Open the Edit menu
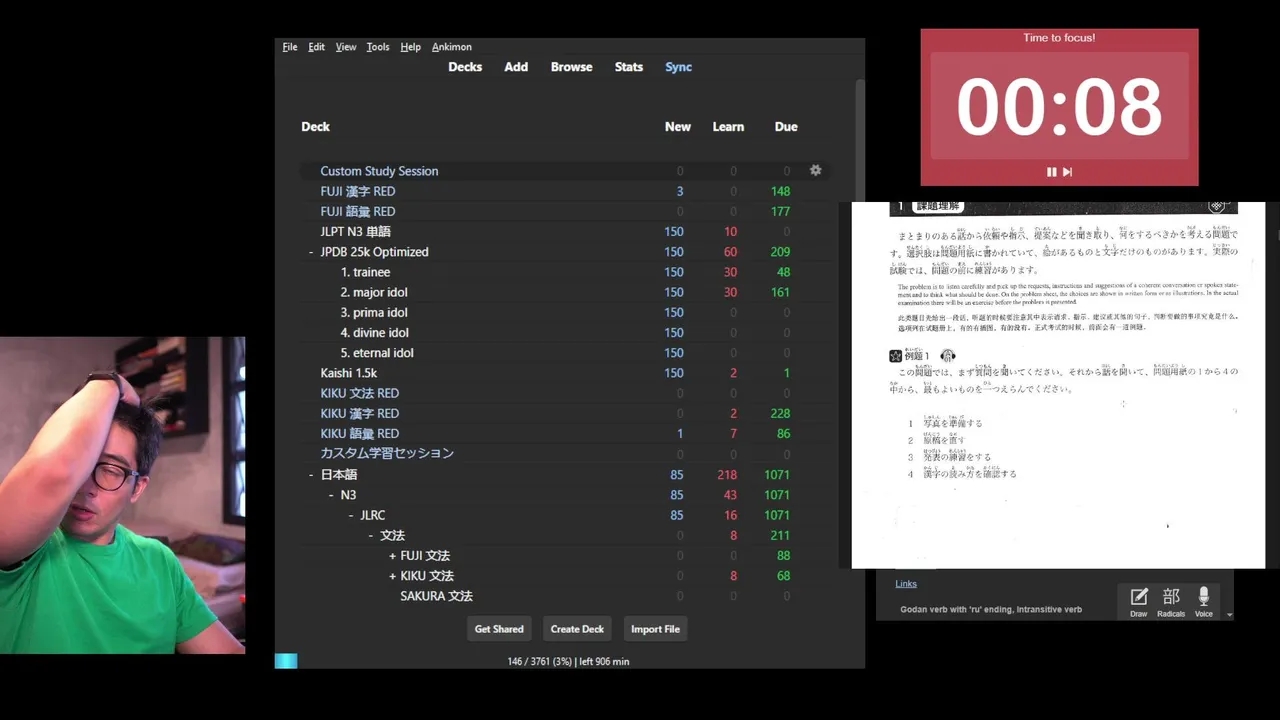 coord(316,47)
